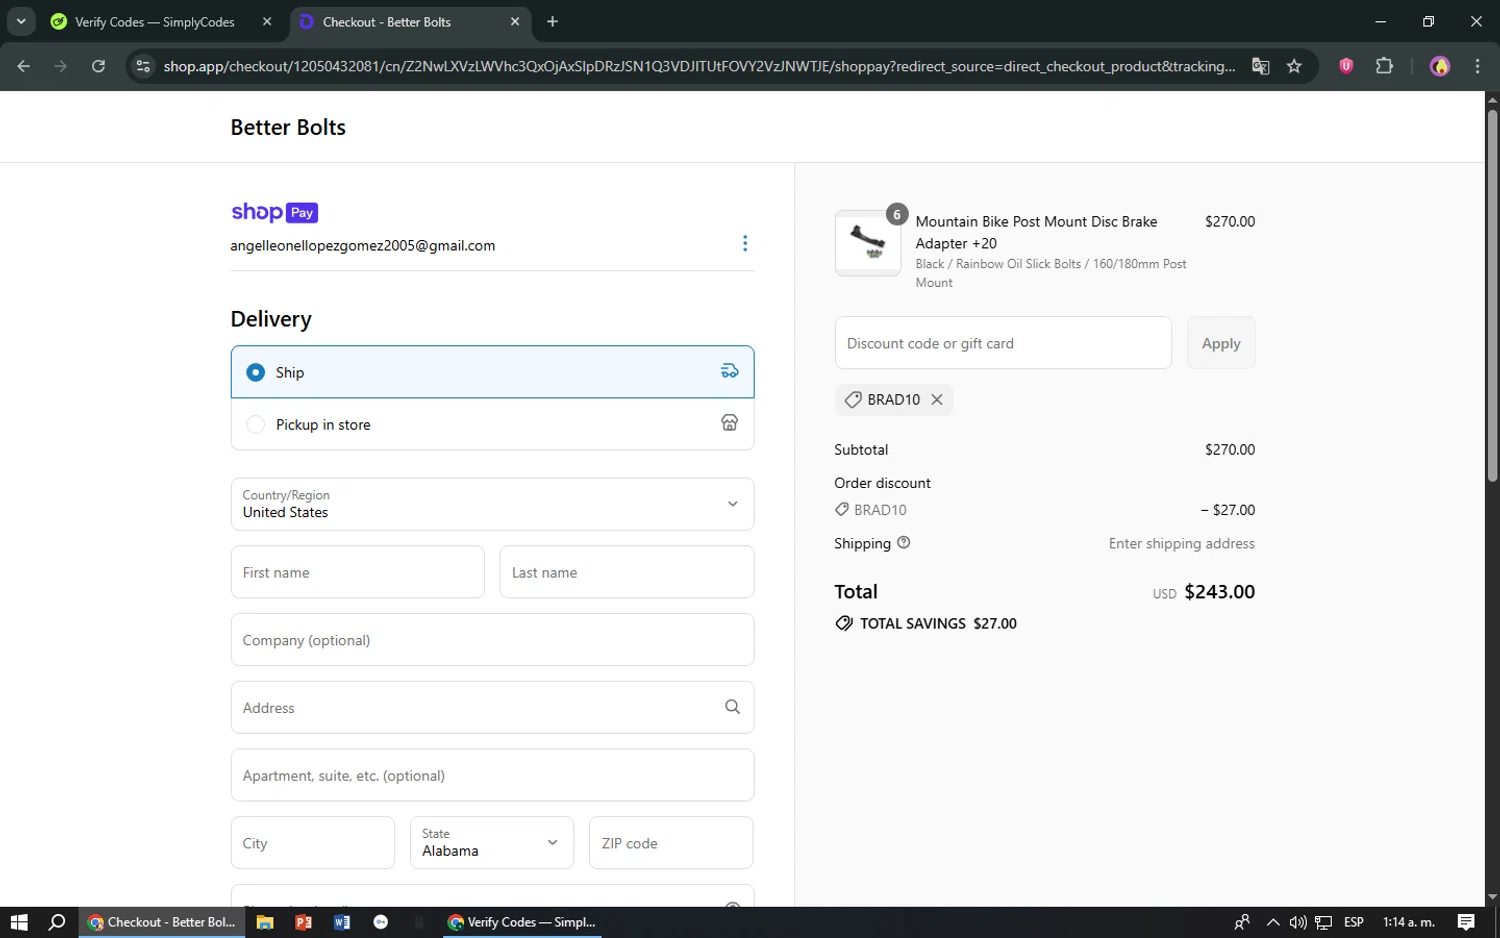Select the Ship delivery radio button
Image resolution: width=1500 pixels, height=938 pixels.
[256, 372]
